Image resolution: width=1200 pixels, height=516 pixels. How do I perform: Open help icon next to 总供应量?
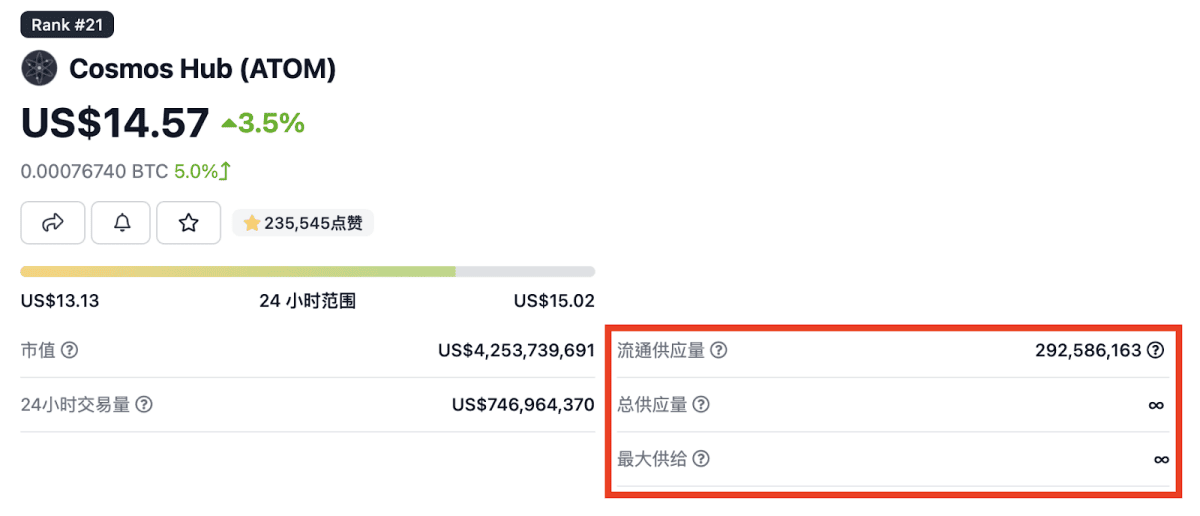click(701, 405)
